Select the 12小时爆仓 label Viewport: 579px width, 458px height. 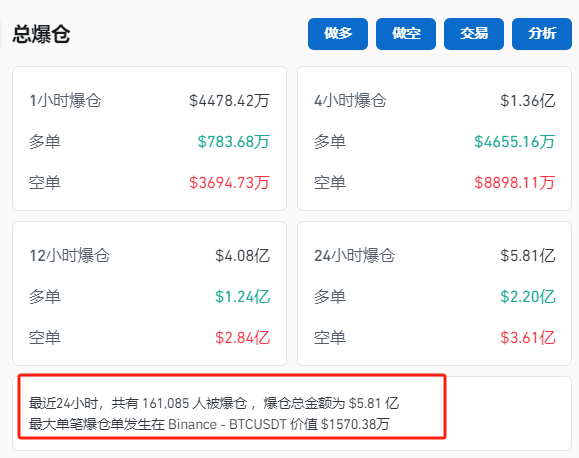(69, 256)
